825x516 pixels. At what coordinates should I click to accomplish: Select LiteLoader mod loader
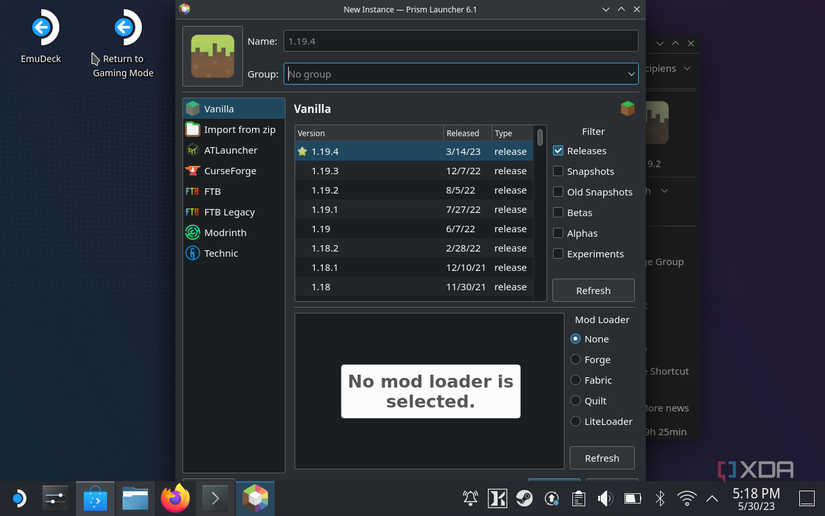576,421
